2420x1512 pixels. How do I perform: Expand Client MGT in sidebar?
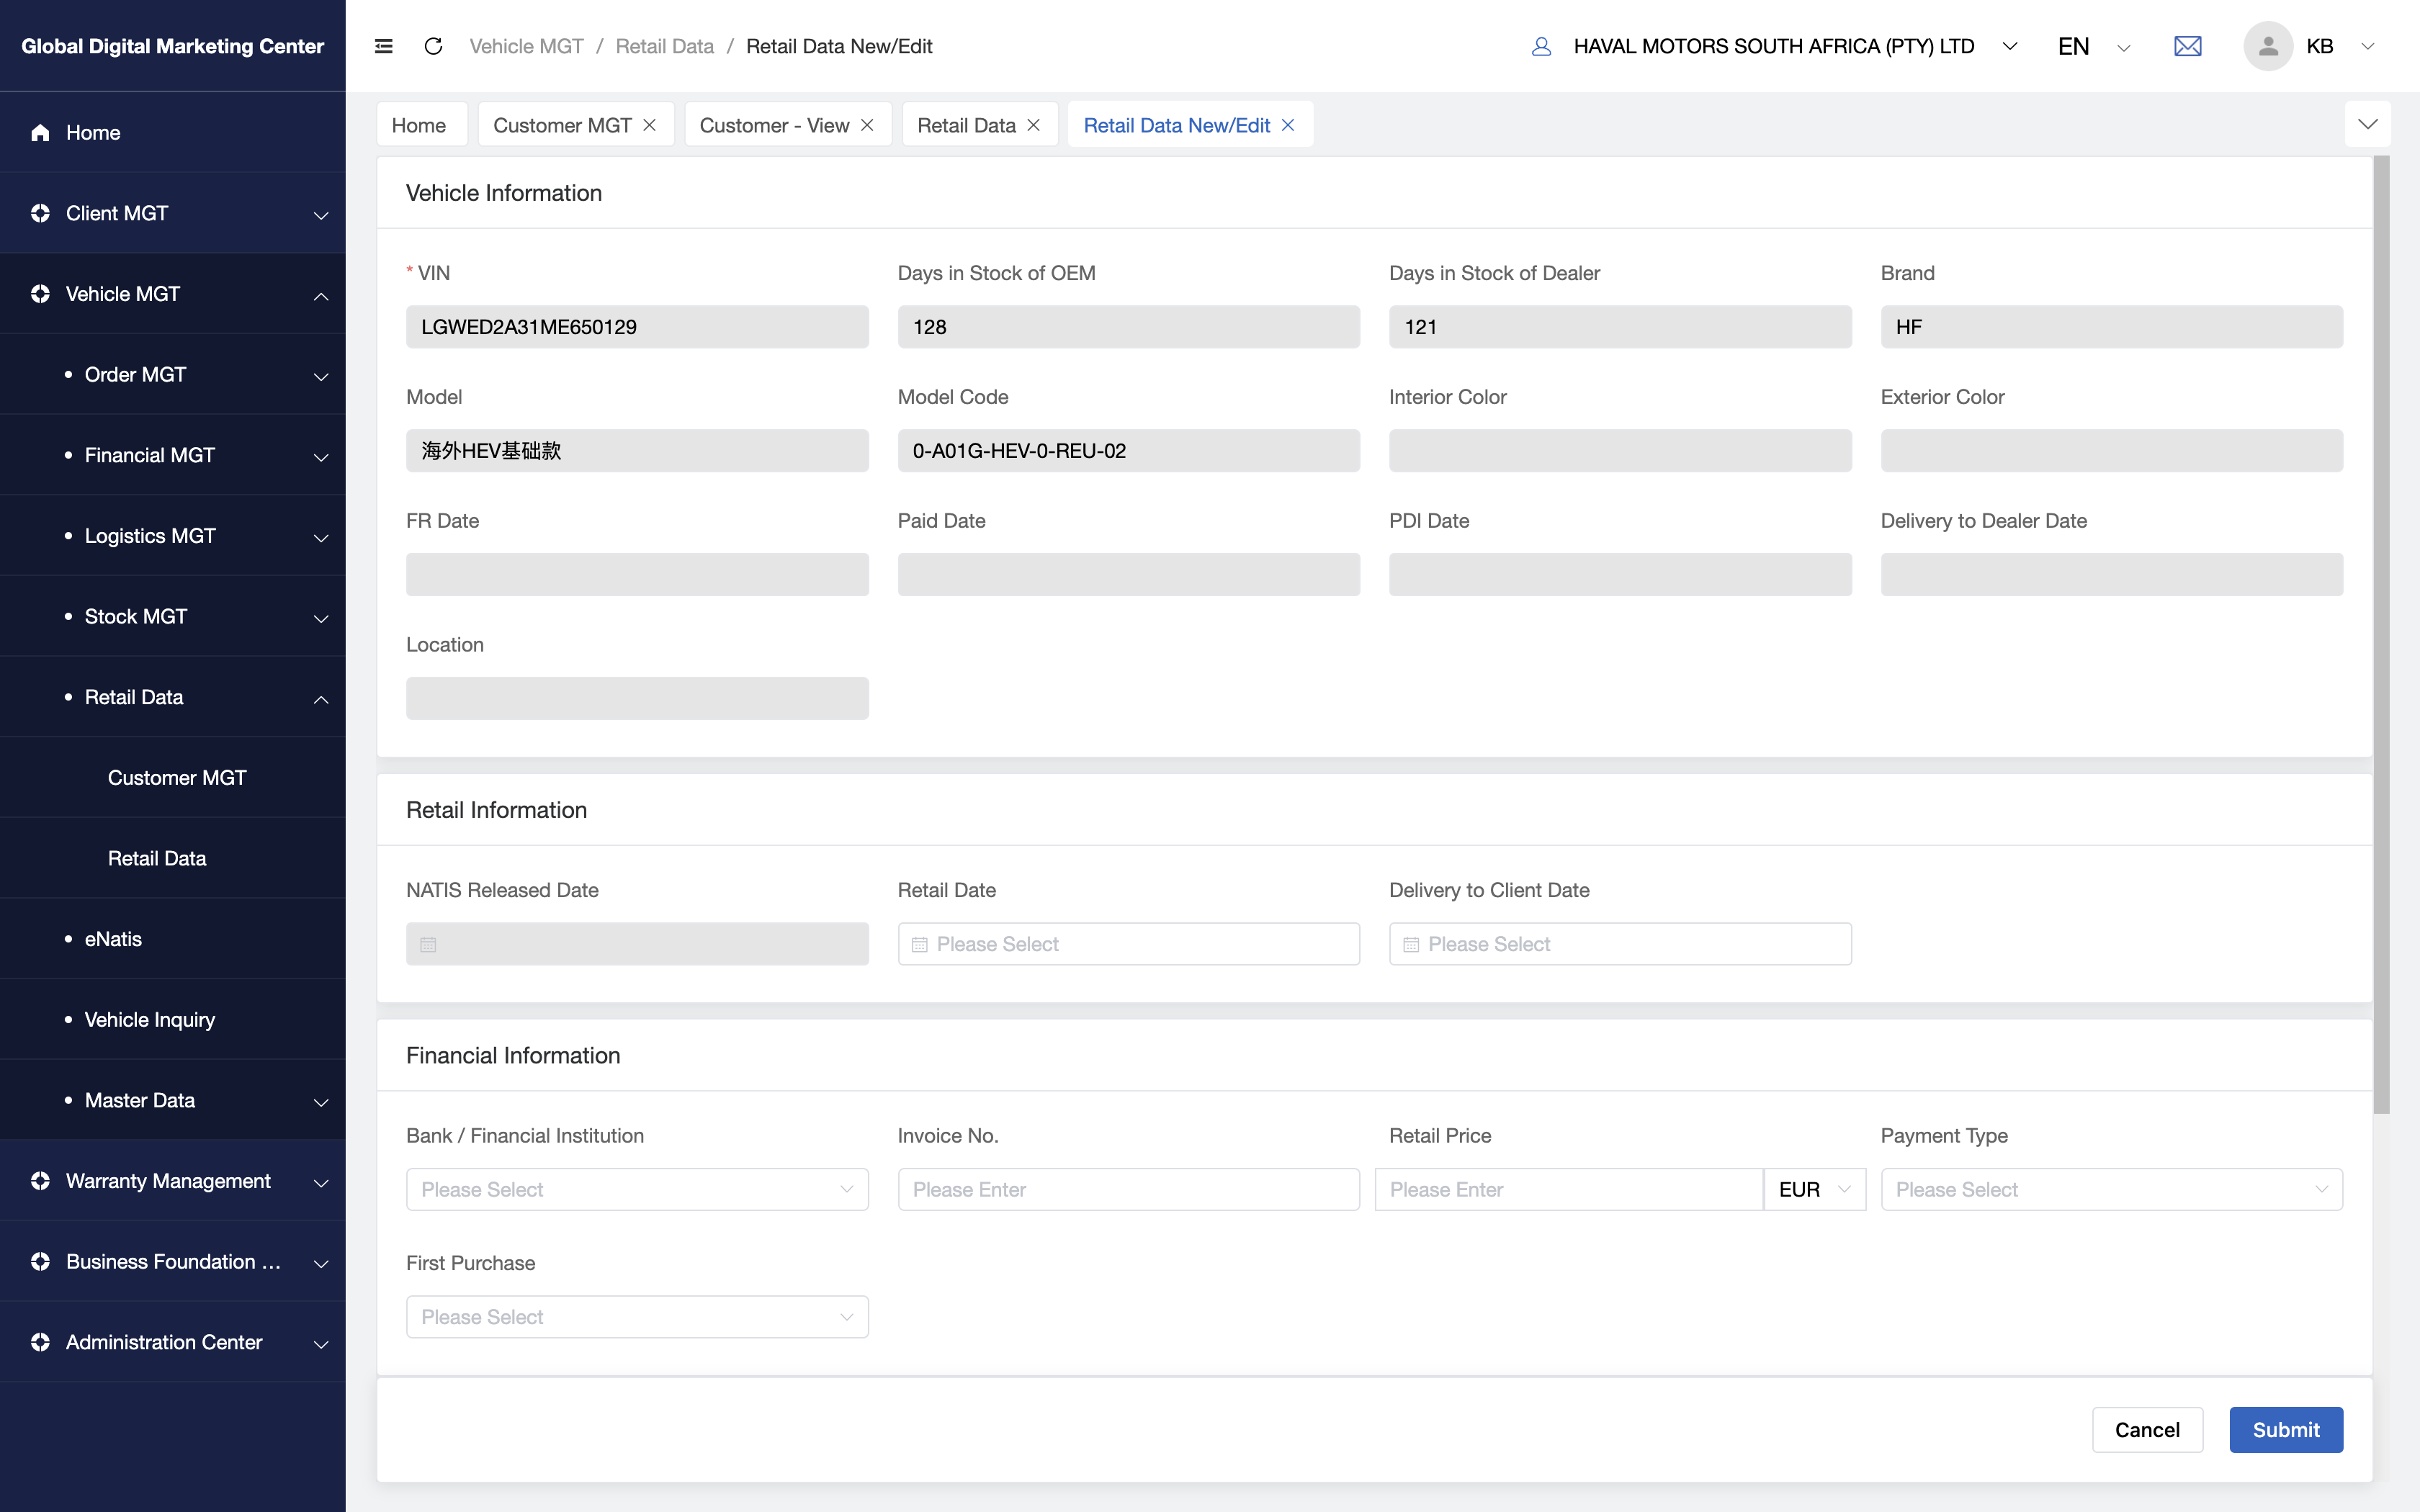[x=321, y=215]
